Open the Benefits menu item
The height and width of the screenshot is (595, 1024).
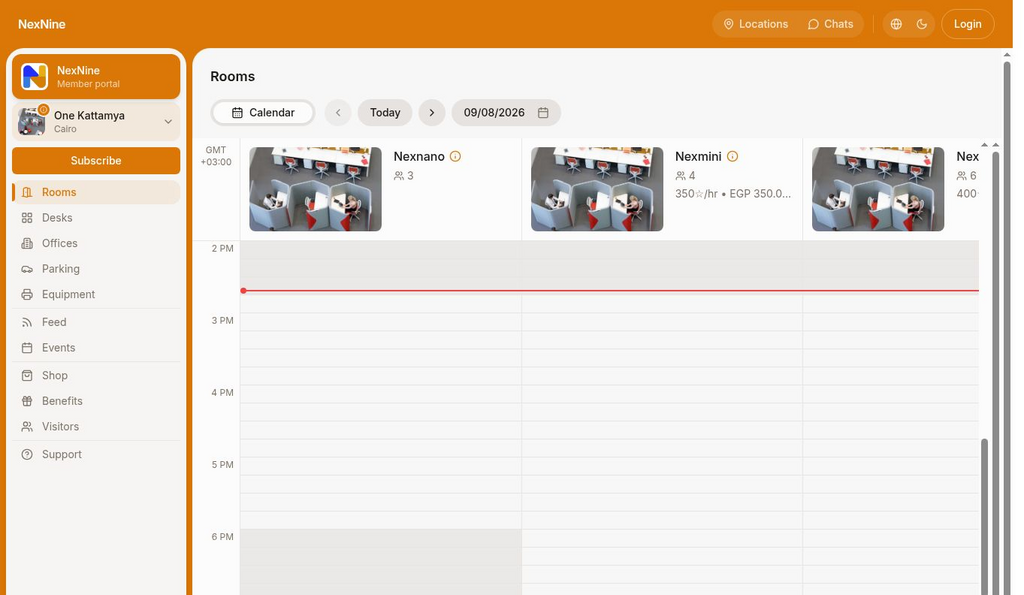pyautogui.click(x=96, y=401)
